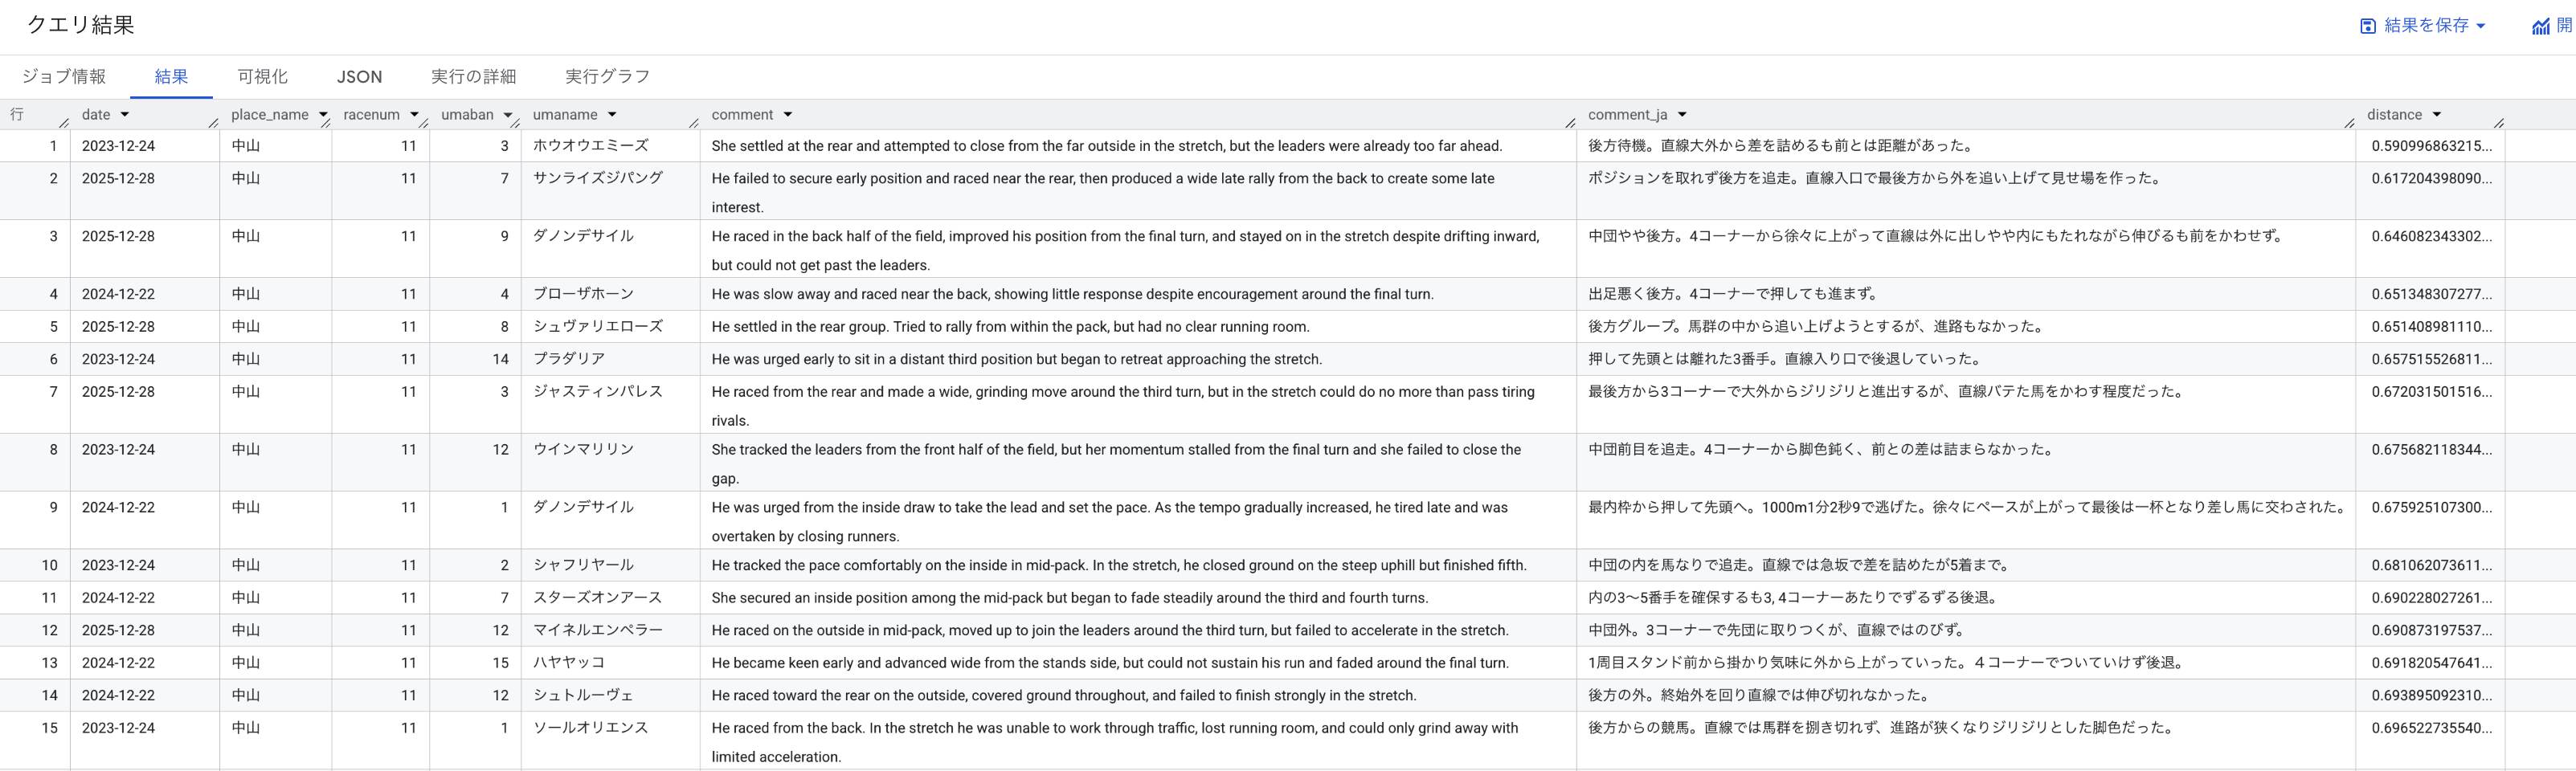Viewport: 2576px width, 771px height.
Task: View the 実行グラフ tab
Action: coord(607,77)
